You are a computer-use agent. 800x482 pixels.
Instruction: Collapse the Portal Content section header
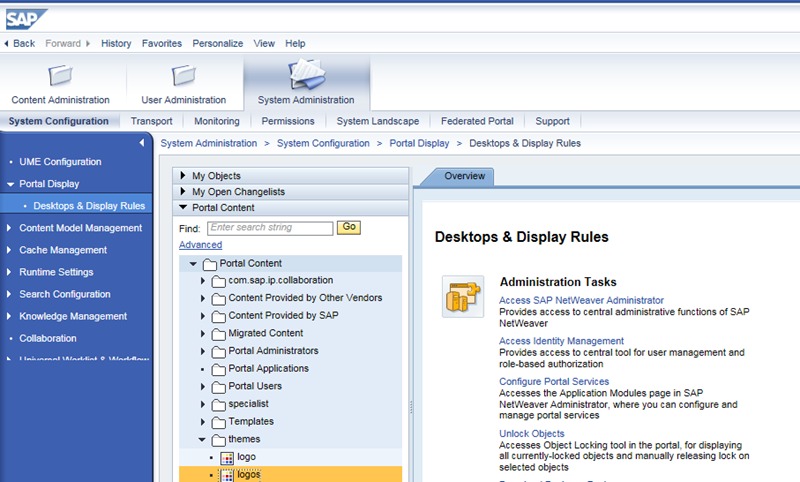pos(183,207)
